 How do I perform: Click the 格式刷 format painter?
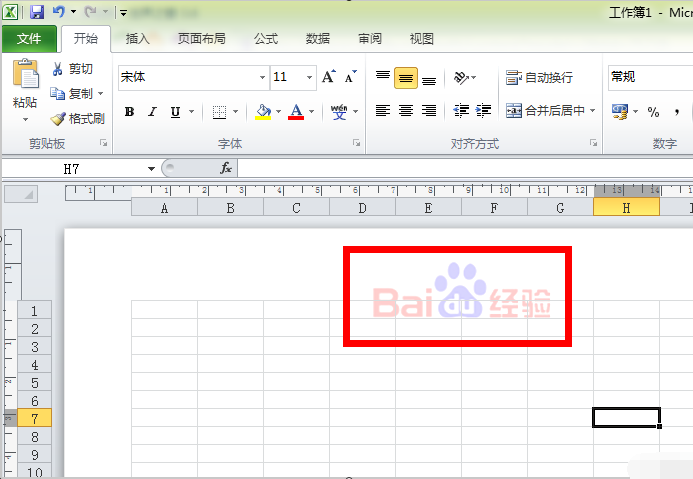[78, 118]
